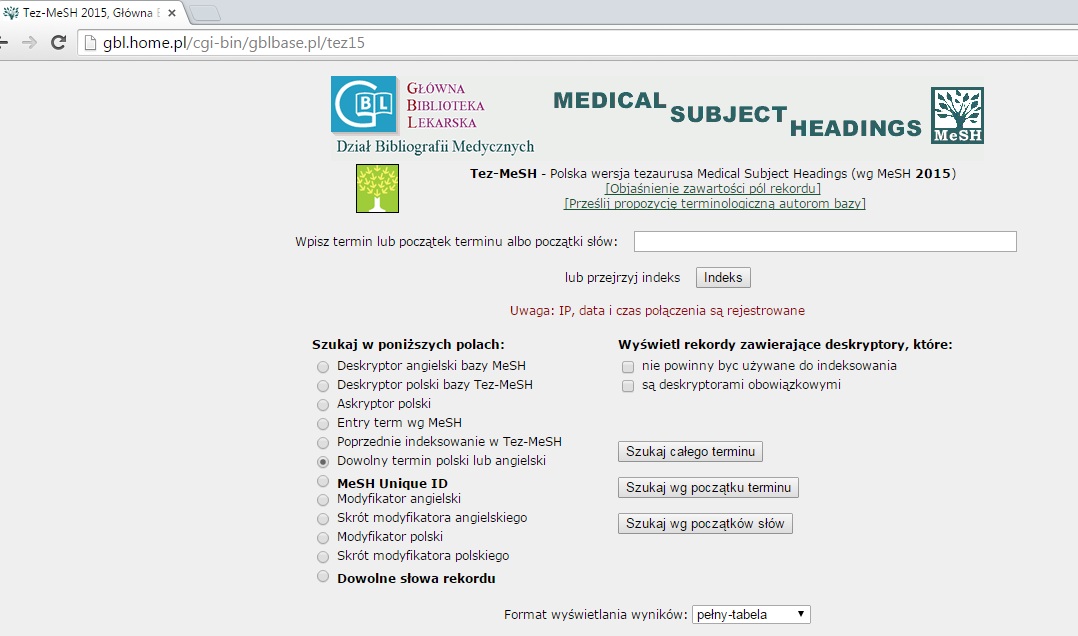Open Objaśnienie zawartości pól rekordu link
The image size is (1078, 636).
coord(713,188)
